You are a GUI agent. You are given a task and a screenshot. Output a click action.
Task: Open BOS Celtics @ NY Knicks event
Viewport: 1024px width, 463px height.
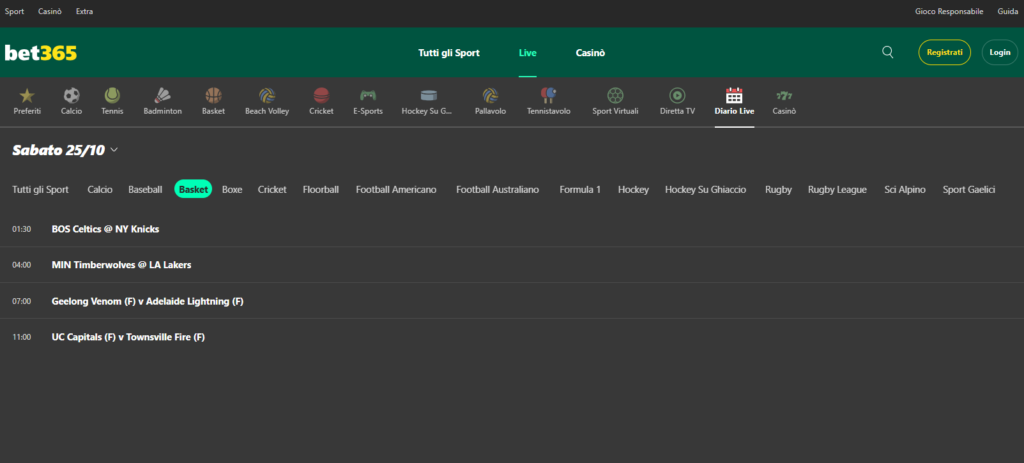tap(105, 229)
